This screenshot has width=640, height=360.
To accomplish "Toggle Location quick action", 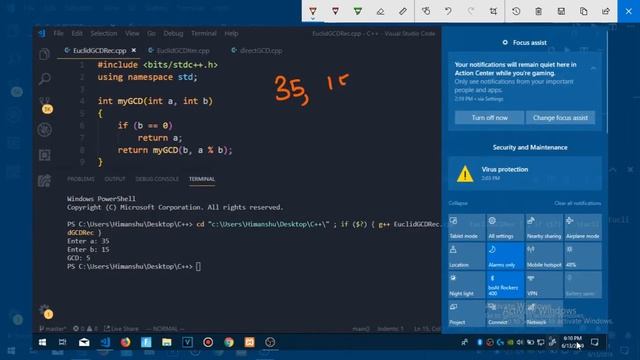I will pyautogui.click(x=467, y=256).
